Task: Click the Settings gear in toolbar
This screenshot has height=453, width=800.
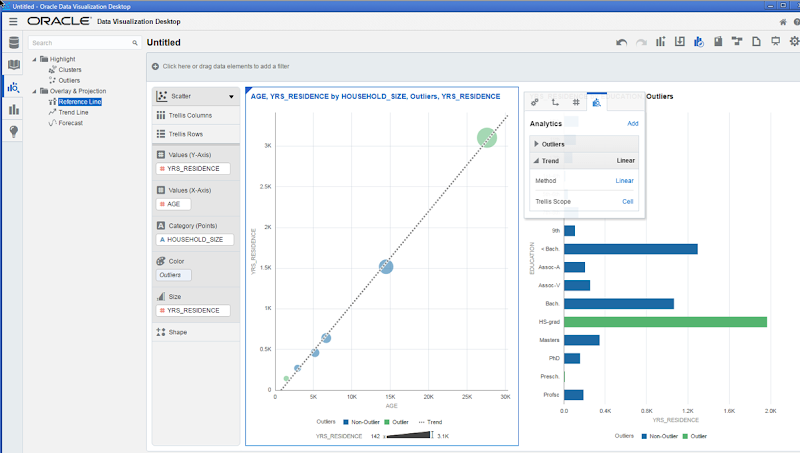Action: click(x=794, y=41)
